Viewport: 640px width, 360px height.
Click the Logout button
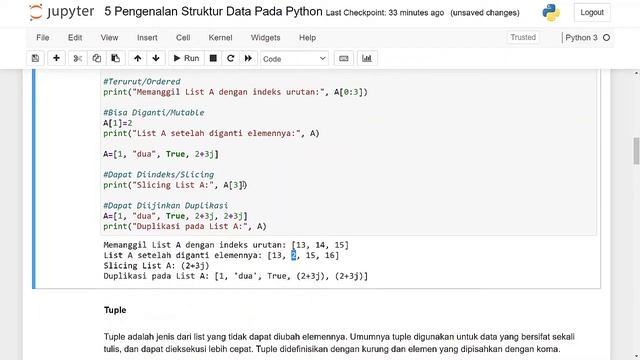pos(592,13)
